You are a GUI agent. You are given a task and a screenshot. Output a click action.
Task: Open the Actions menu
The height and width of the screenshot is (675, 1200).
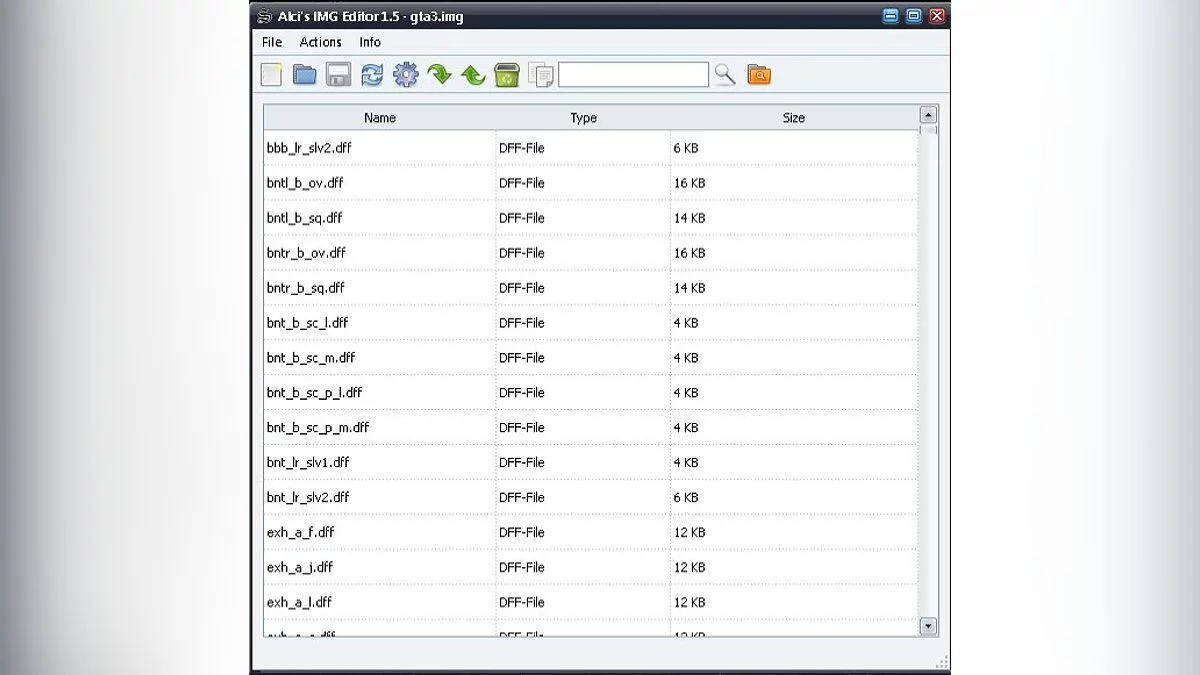[x=320, y=42]
